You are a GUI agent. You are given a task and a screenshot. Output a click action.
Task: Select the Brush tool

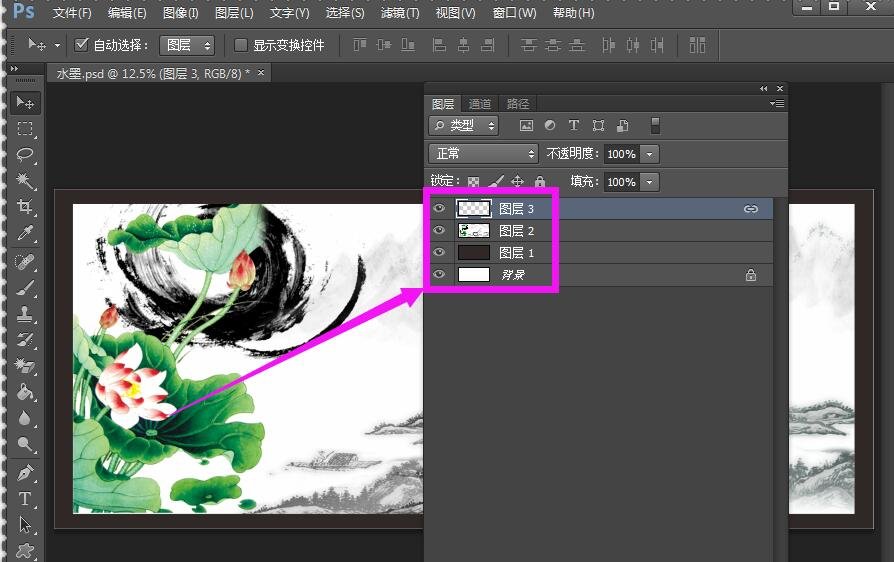pyautogui.click(x=25, y=288)
